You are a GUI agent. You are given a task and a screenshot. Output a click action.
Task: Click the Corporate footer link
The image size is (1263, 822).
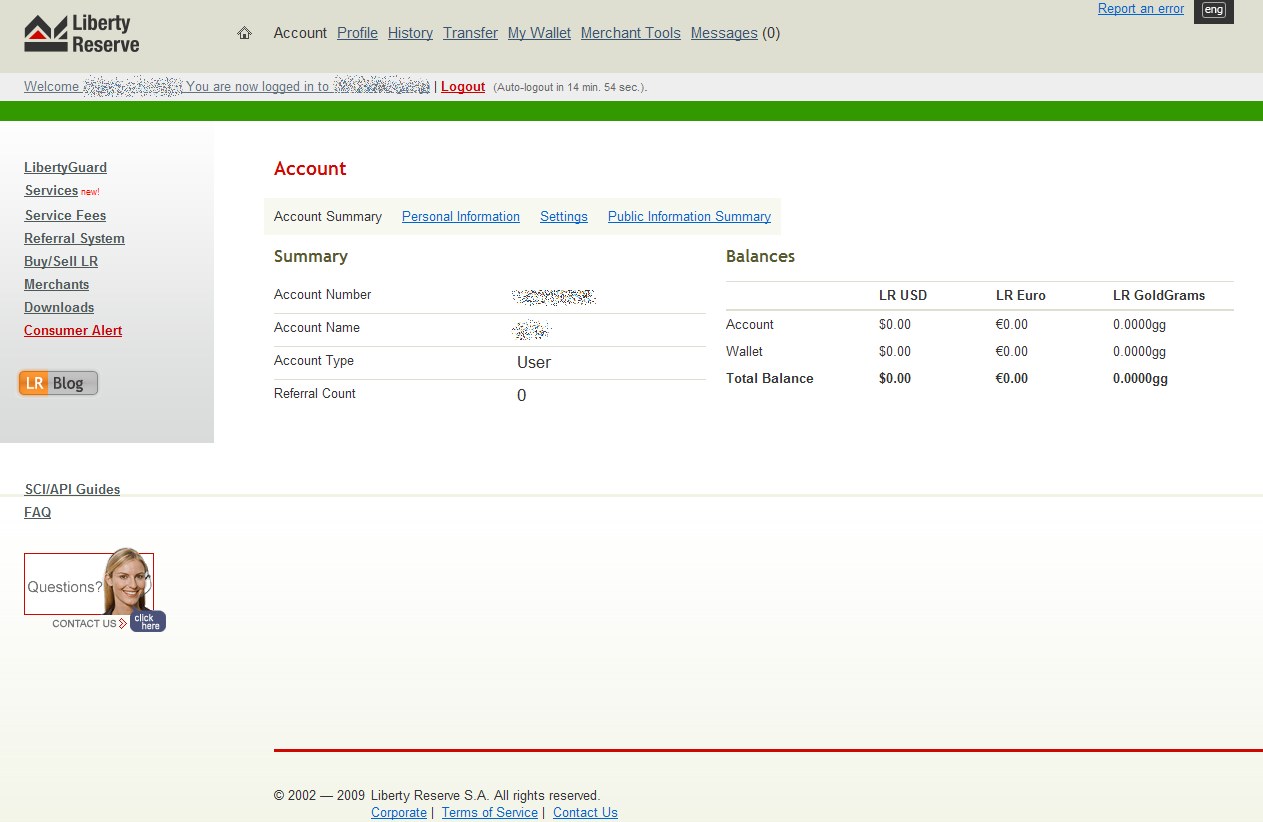coord(399,813)
